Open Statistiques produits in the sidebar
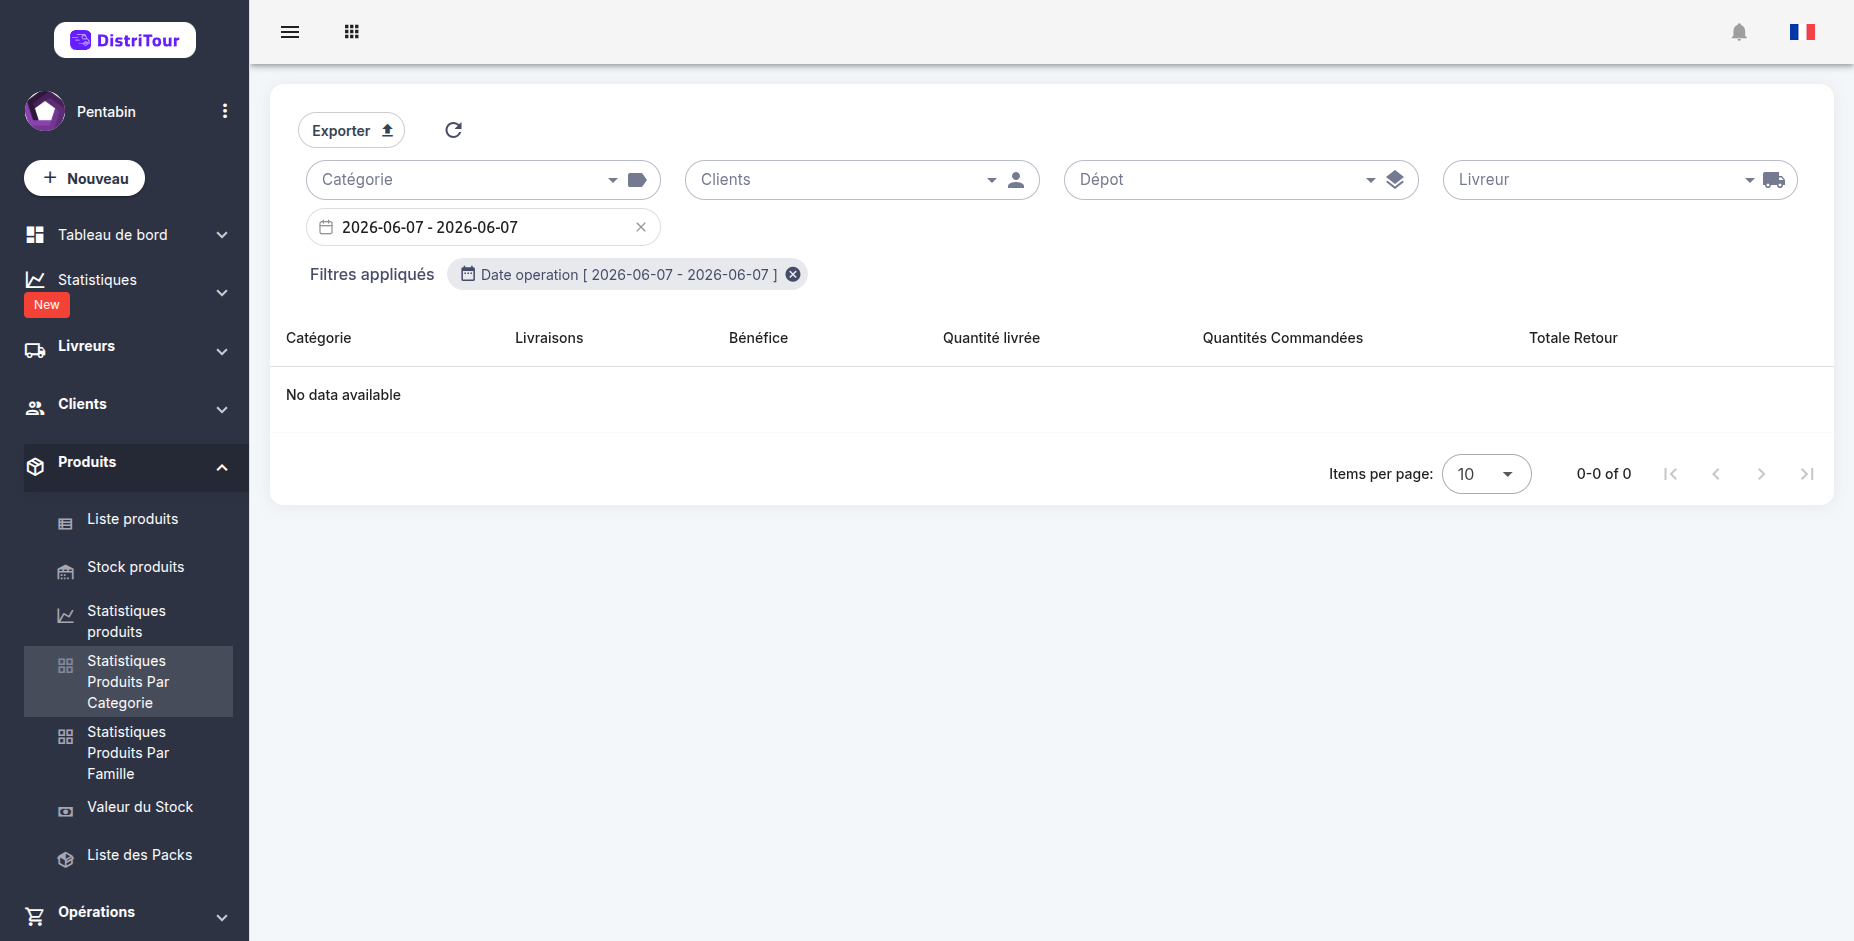 coord(128,621)
